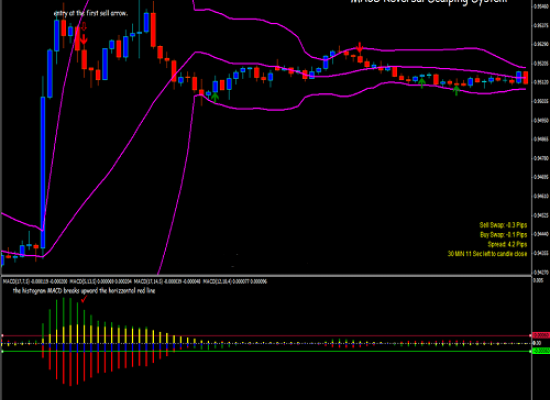This screenshot has height=400, width=550.
Task: Click the 'entry at the first sell arrow' note
Action: point(91,13)
